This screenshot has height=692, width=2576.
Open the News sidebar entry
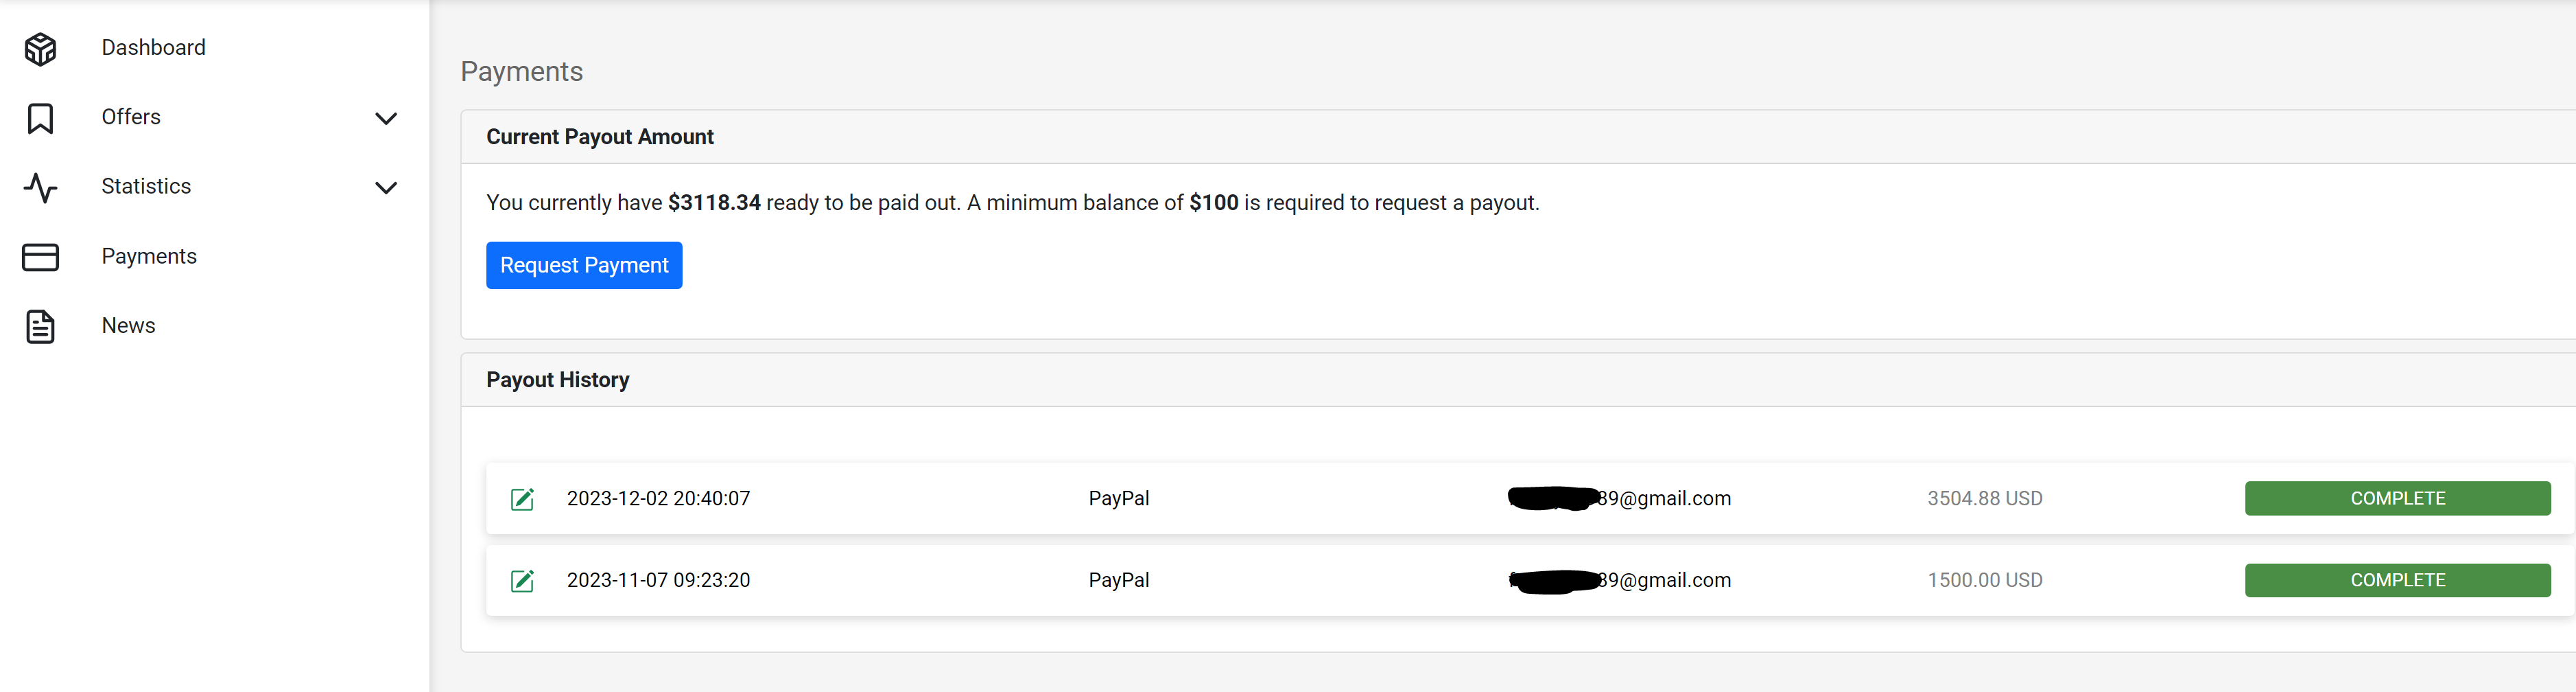coord(128,326)
